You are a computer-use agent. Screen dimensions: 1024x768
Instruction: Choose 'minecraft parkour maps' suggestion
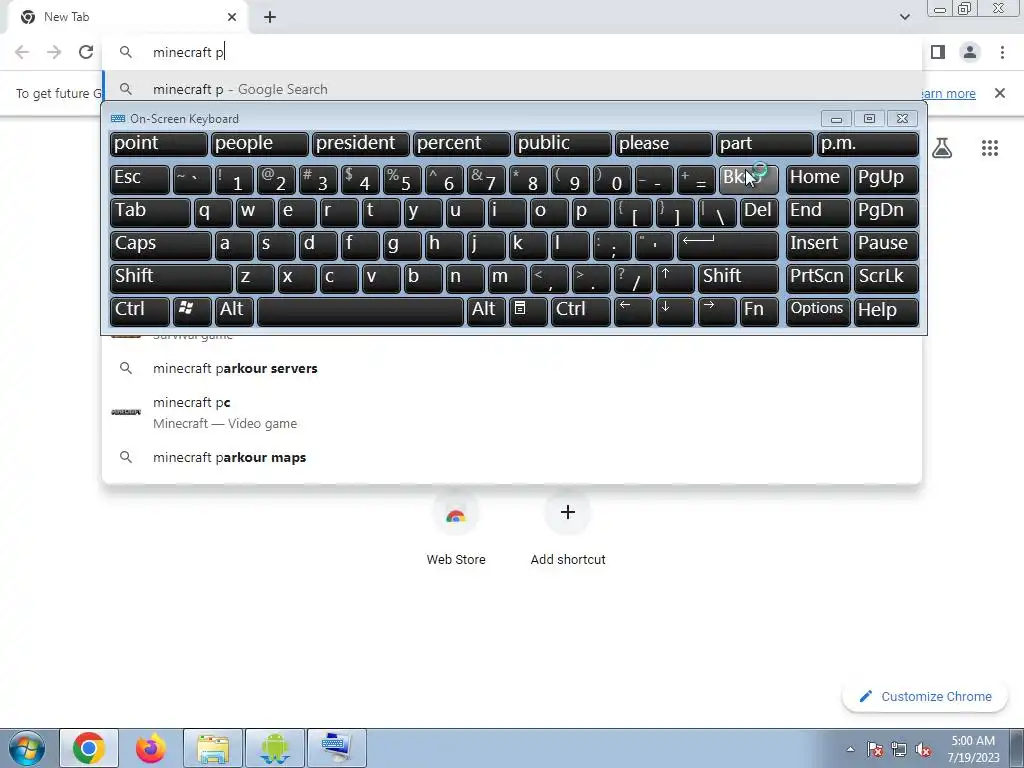click(x=512, y=457)
